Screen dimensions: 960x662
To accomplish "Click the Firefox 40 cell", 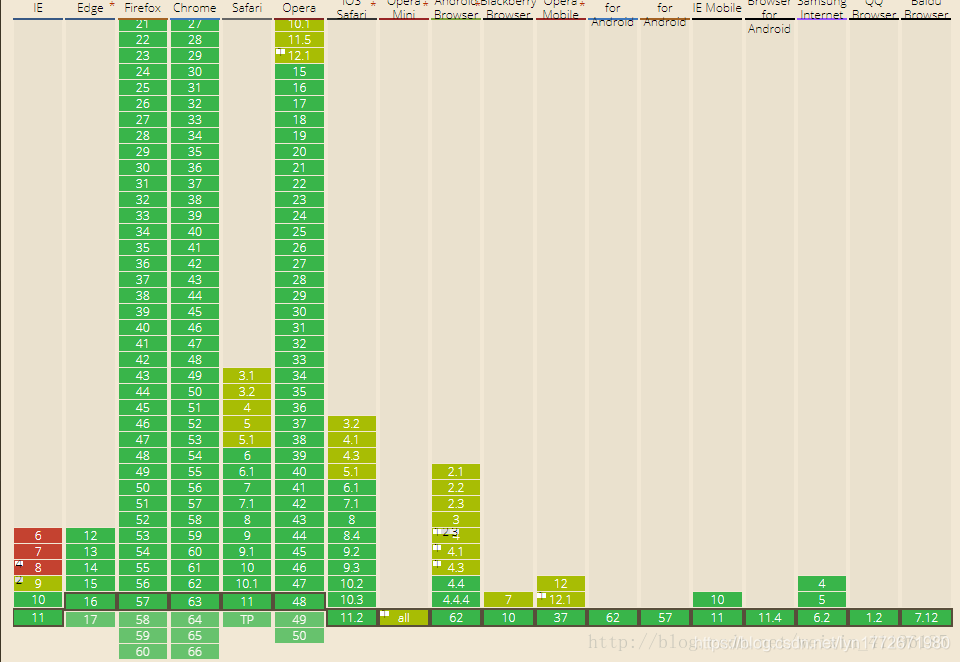I will pyautogui.click(x=143, y=328).
